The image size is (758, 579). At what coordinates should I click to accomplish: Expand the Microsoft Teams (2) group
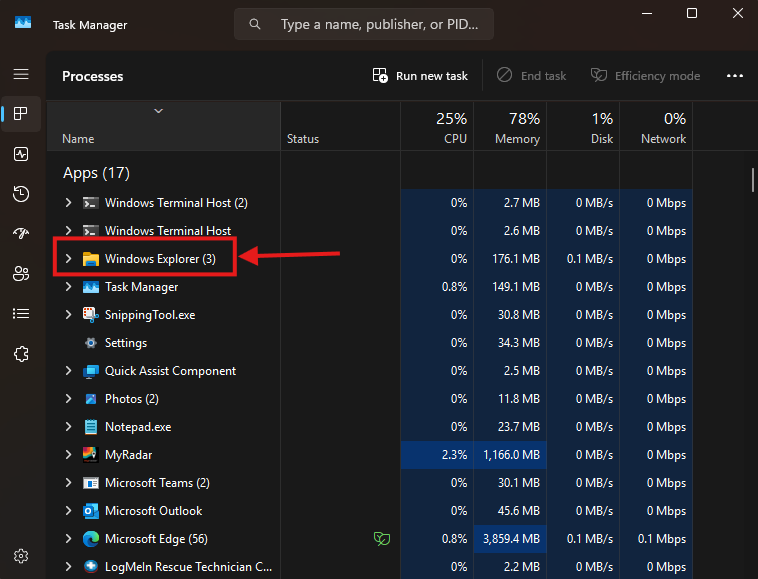pos(68,482)
